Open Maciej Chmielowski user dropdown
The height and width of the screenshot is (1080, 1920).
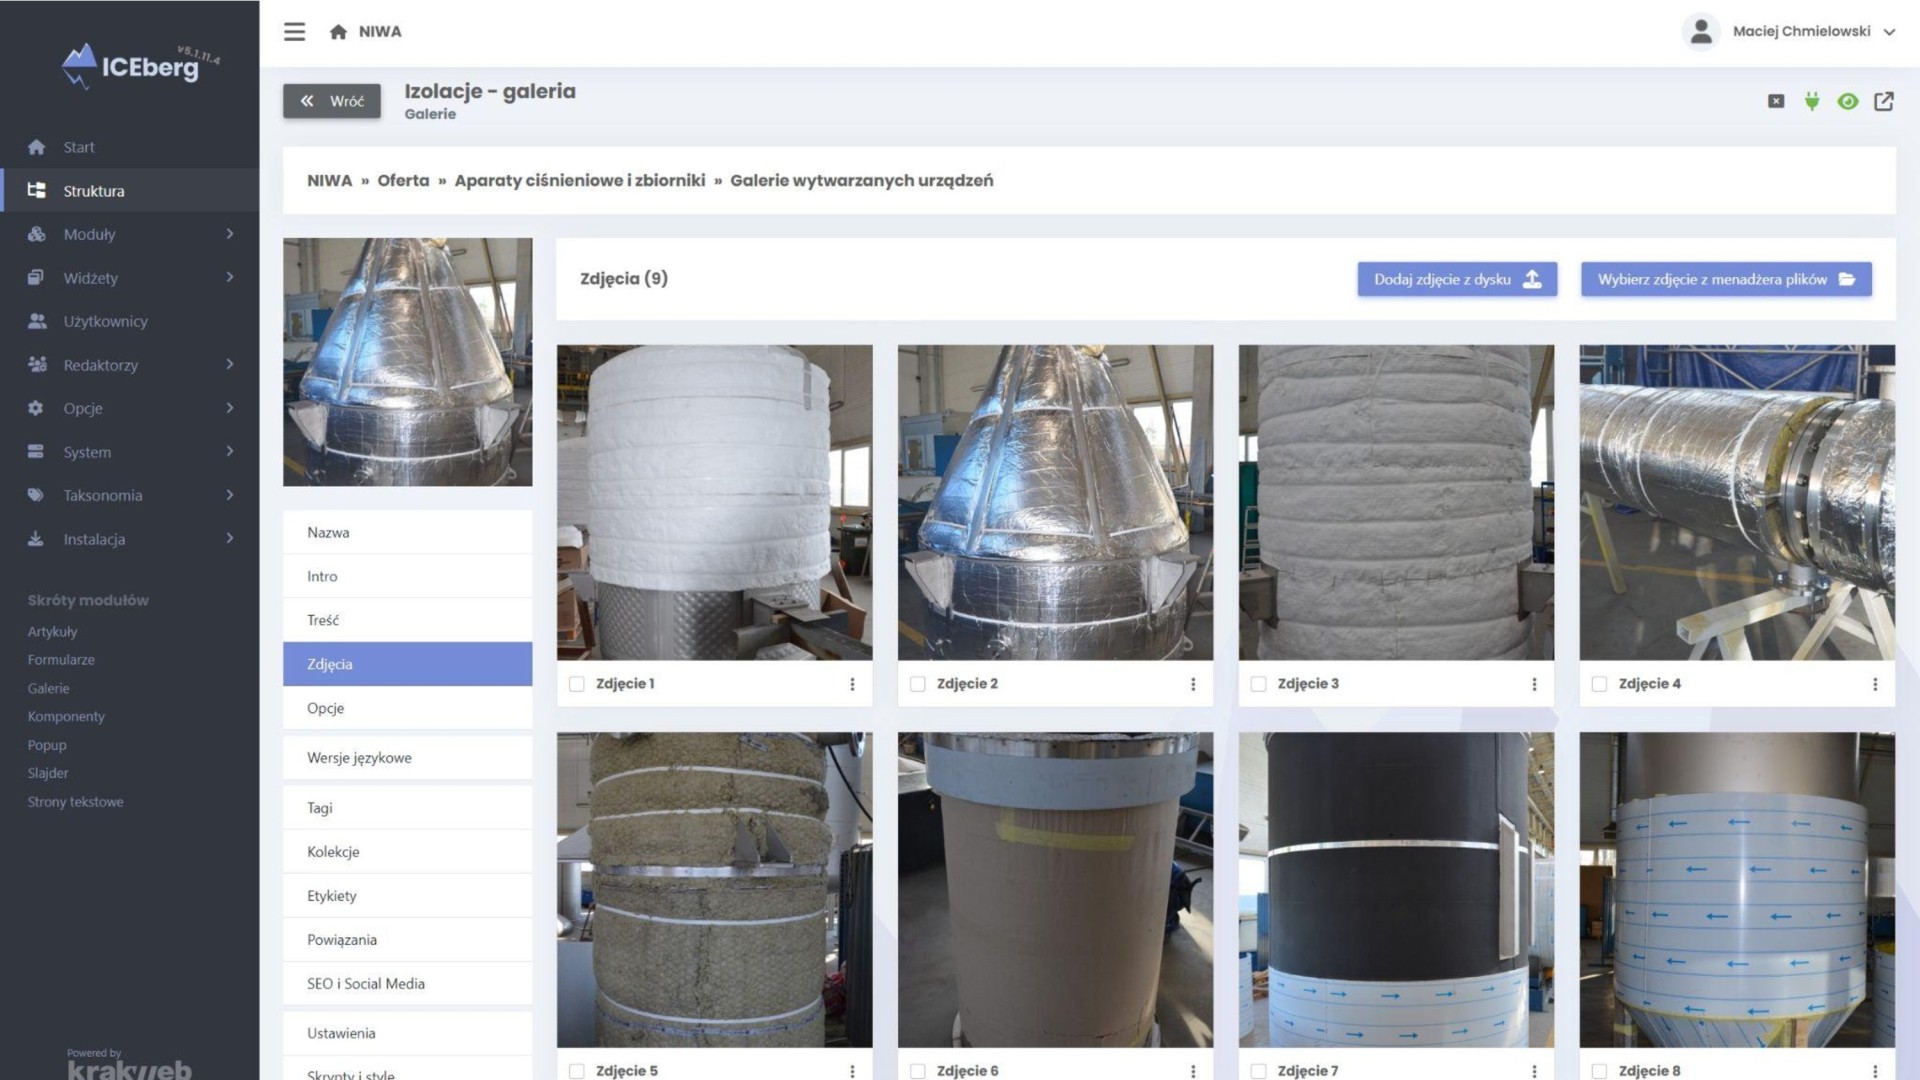[x=1800, y=32]
